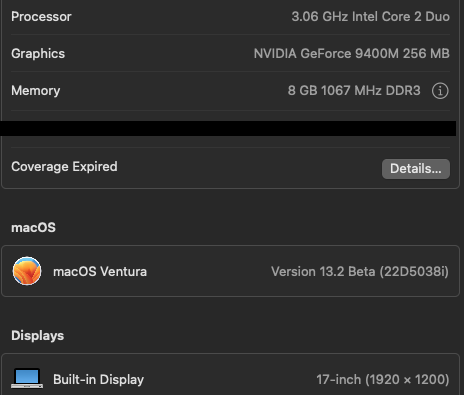This screenshot has height=395, width=464.
Task: Select the Processor row label
Action: (41, 17)
